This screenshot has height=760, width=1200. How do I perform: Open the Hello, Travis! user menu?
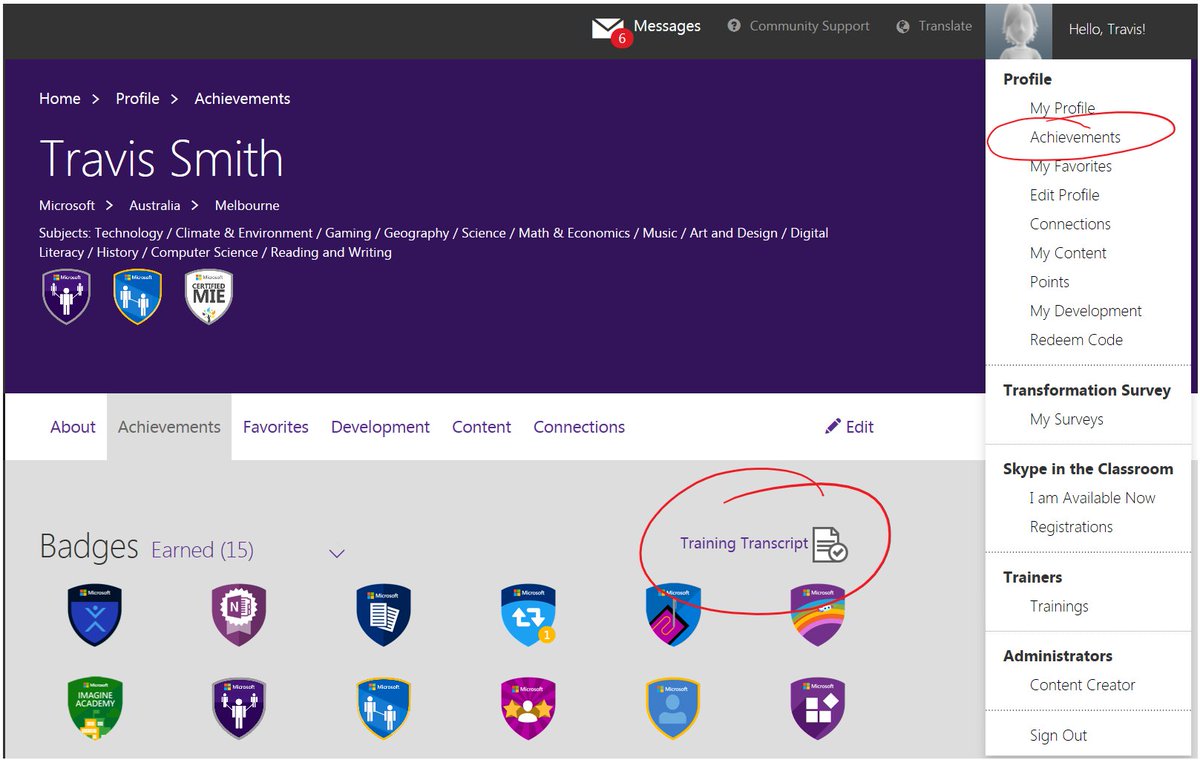click(1107, 29)
